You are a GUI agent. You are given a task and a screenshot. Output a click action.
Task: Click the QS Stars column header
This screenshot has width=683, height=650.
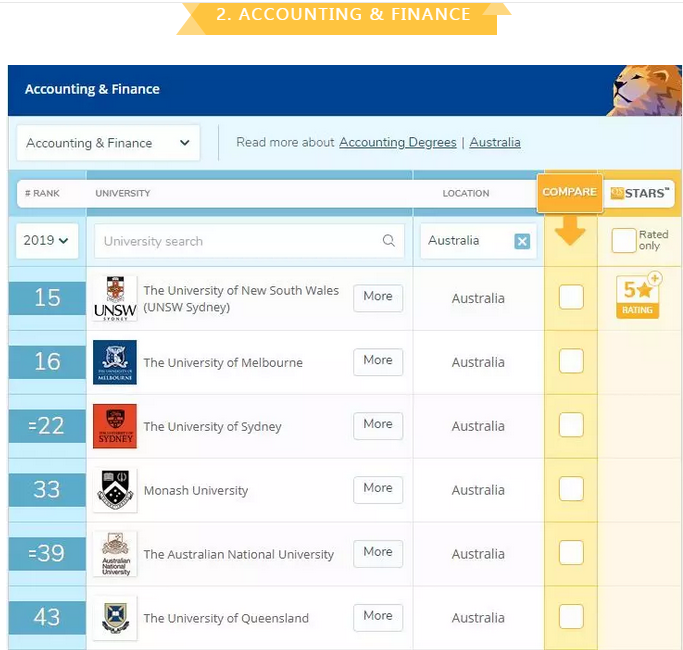(639, 193)
